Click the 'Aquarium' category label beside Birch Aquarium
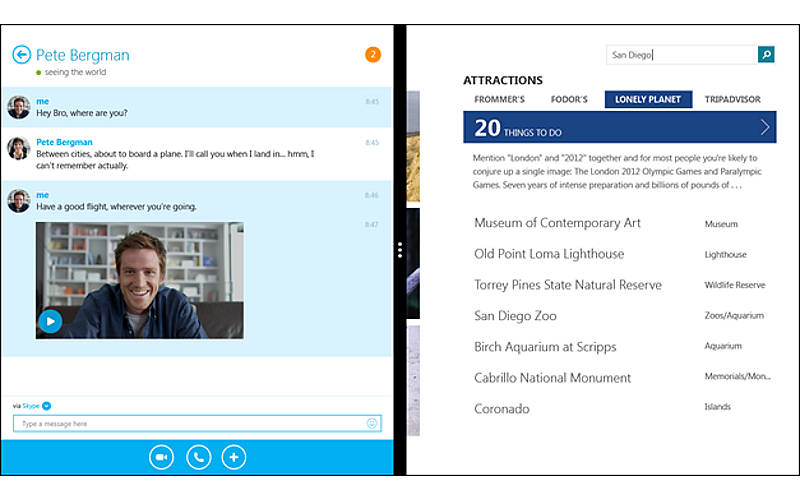800x500 pixels. tap(723, 345)
